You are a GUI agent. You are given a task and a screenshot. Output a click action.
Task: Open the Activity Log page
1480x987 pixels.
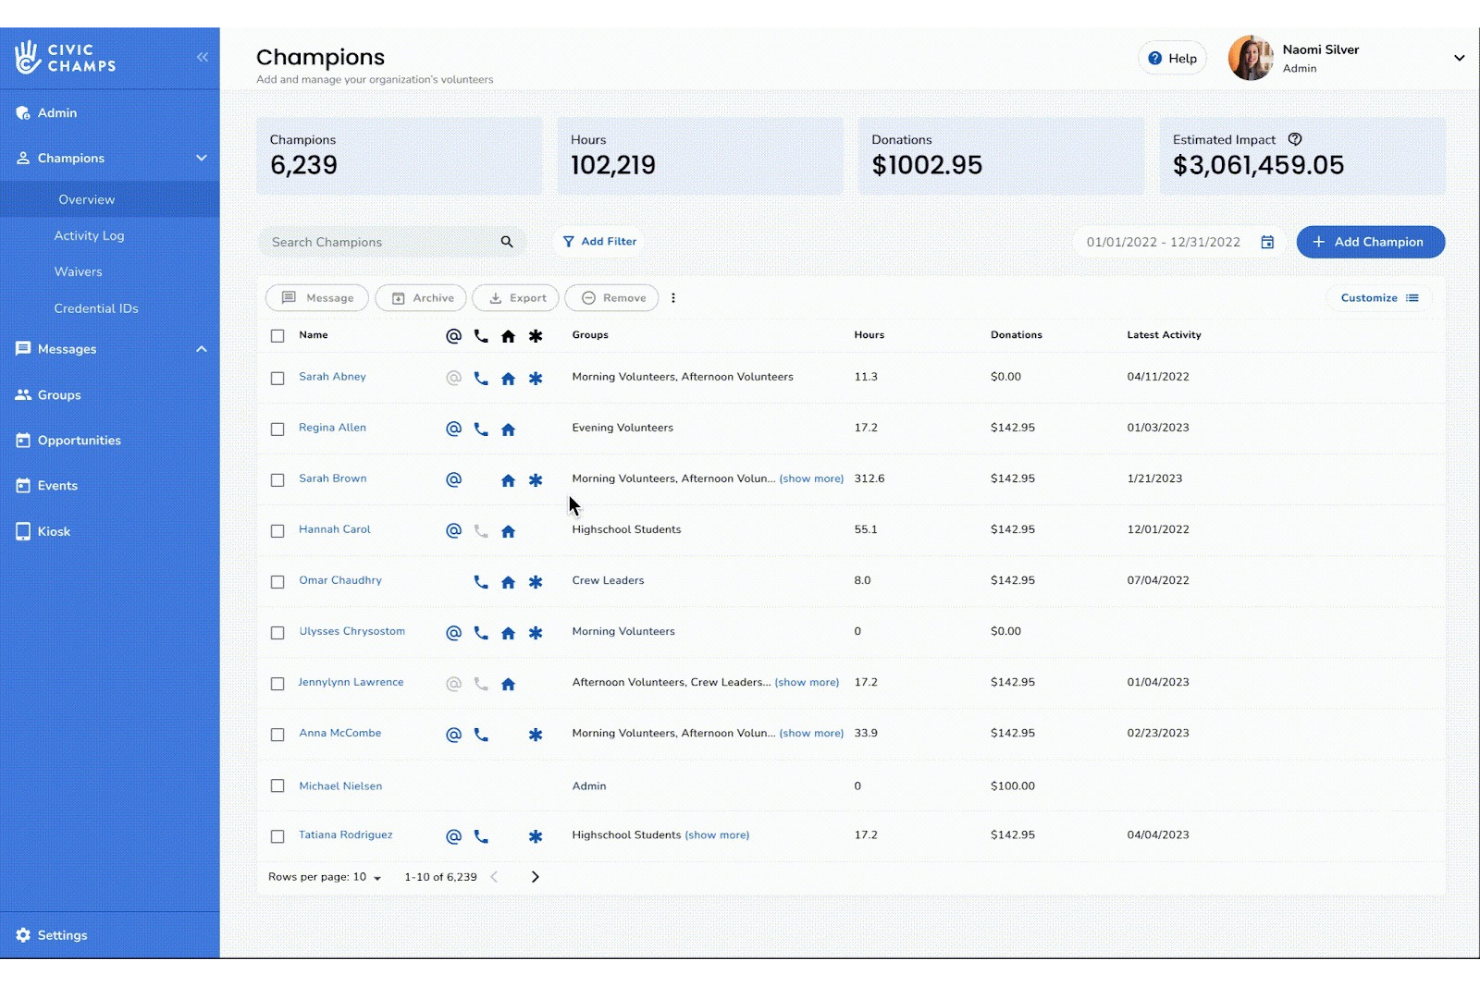89,235
